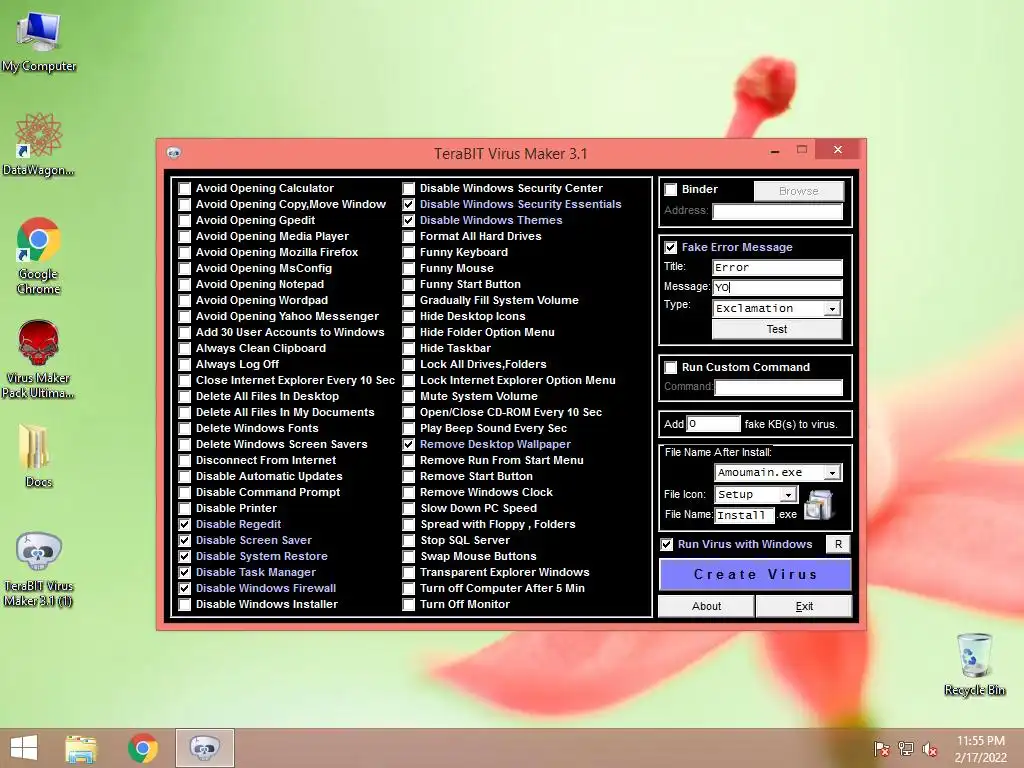Click the Test button
This screenshot has height=768, width=1024.
(x=777, y=329)
